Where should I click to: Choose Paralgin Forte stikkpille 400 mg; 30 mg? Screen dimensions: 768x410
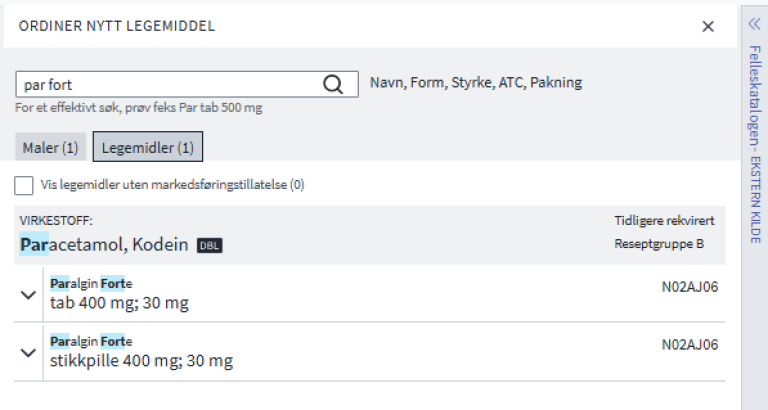click(x=141, y=360)
